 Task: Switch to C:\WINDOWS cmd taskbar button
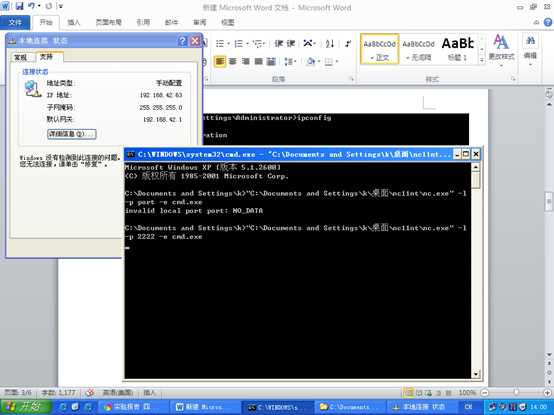pyautogui.click(x=277, y=407)
